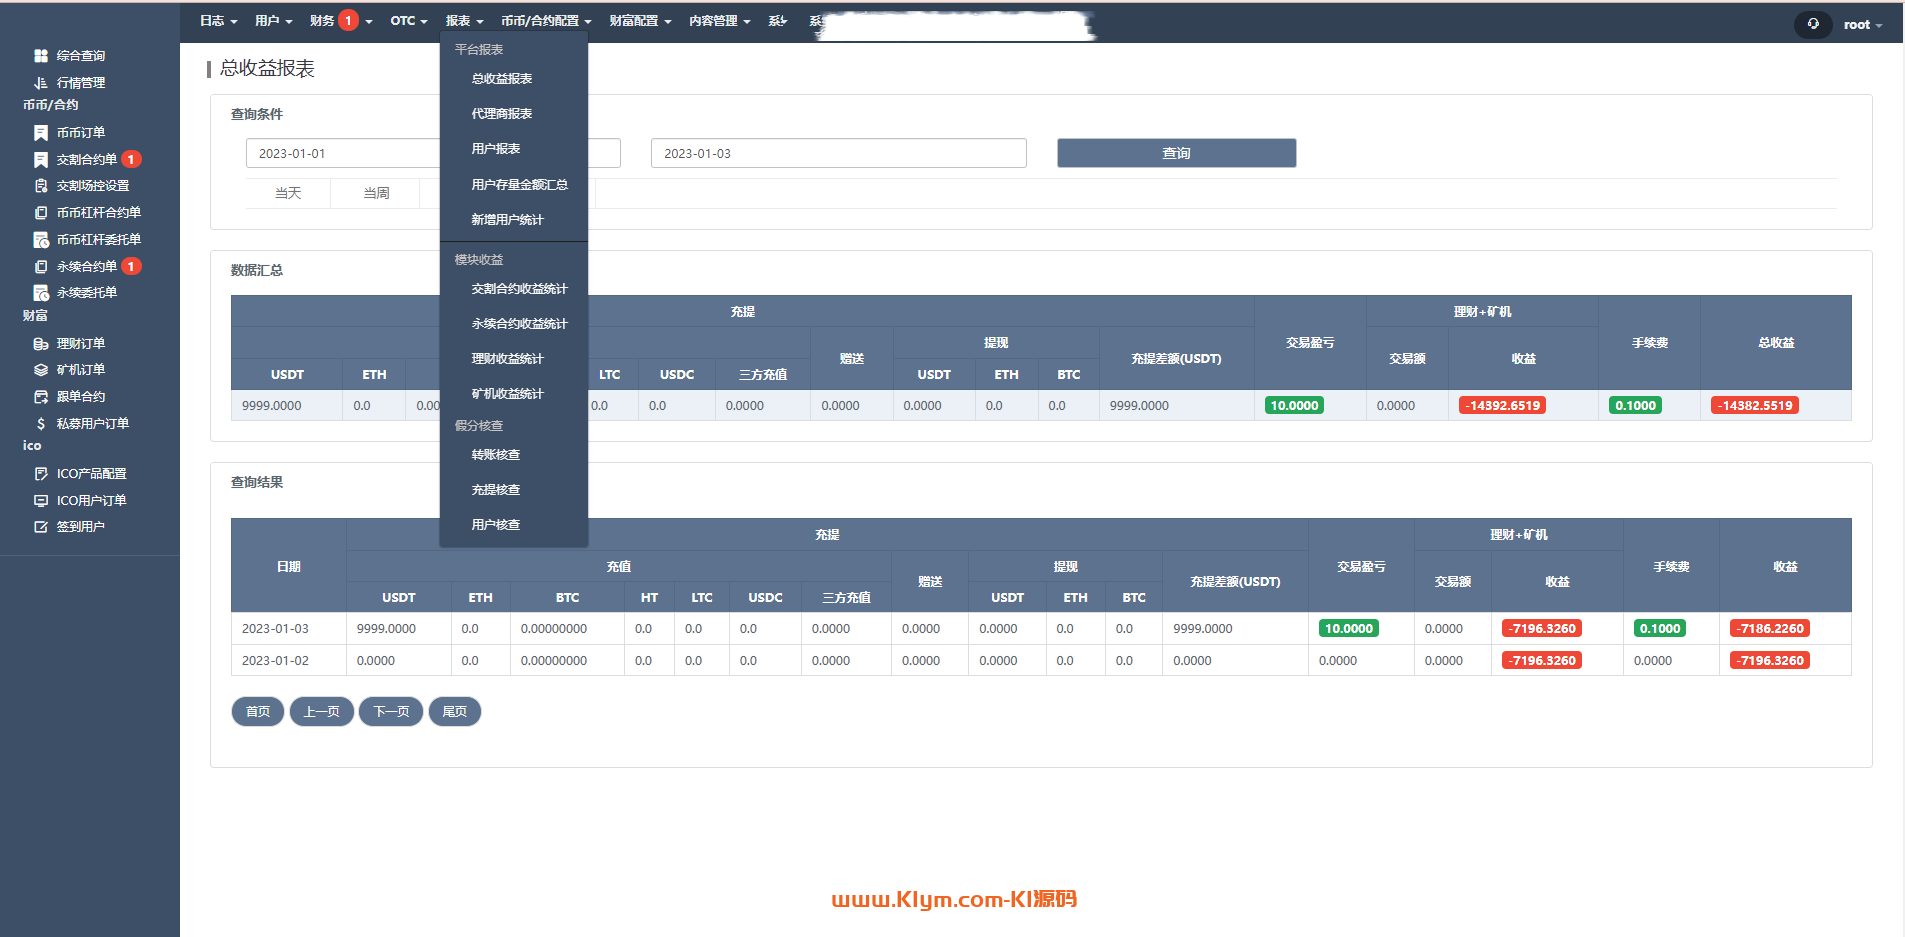Click the 综合查询 sidebar icon

pos(41,56)
